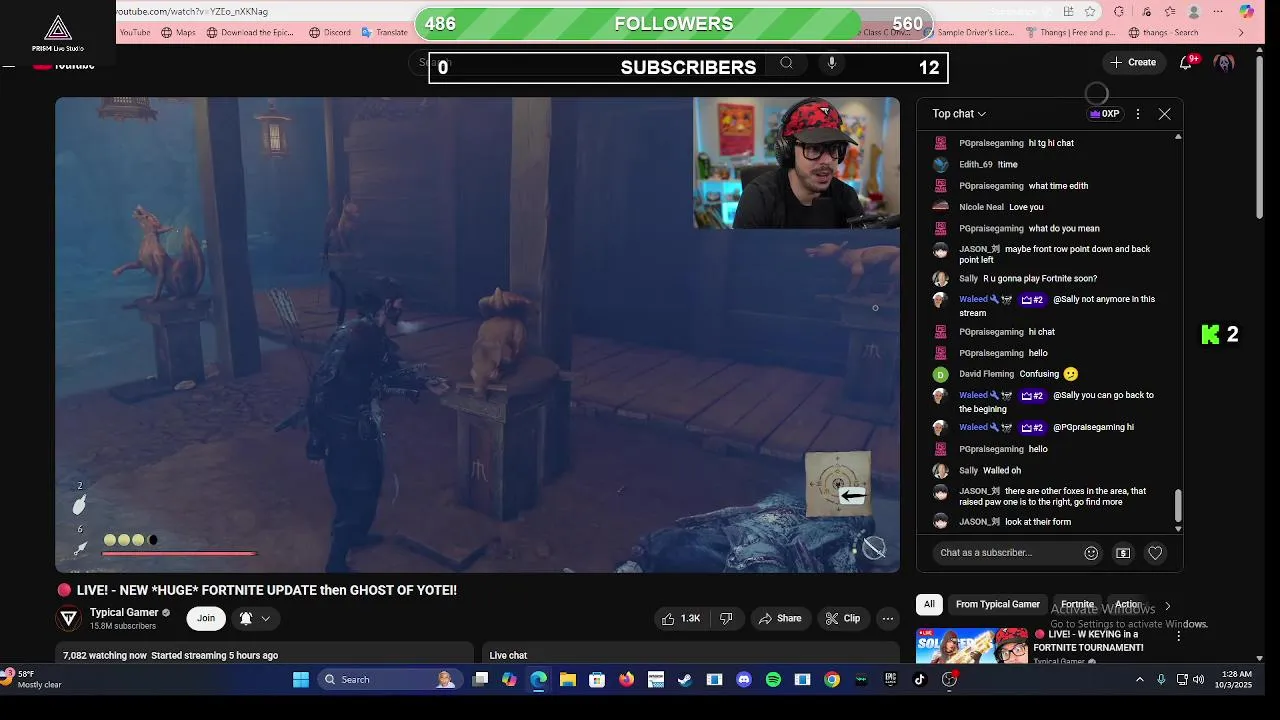The image size is (1280, 720).
Task: Open Typical Gamer channel avatar
Action: [x=69, y=619]
